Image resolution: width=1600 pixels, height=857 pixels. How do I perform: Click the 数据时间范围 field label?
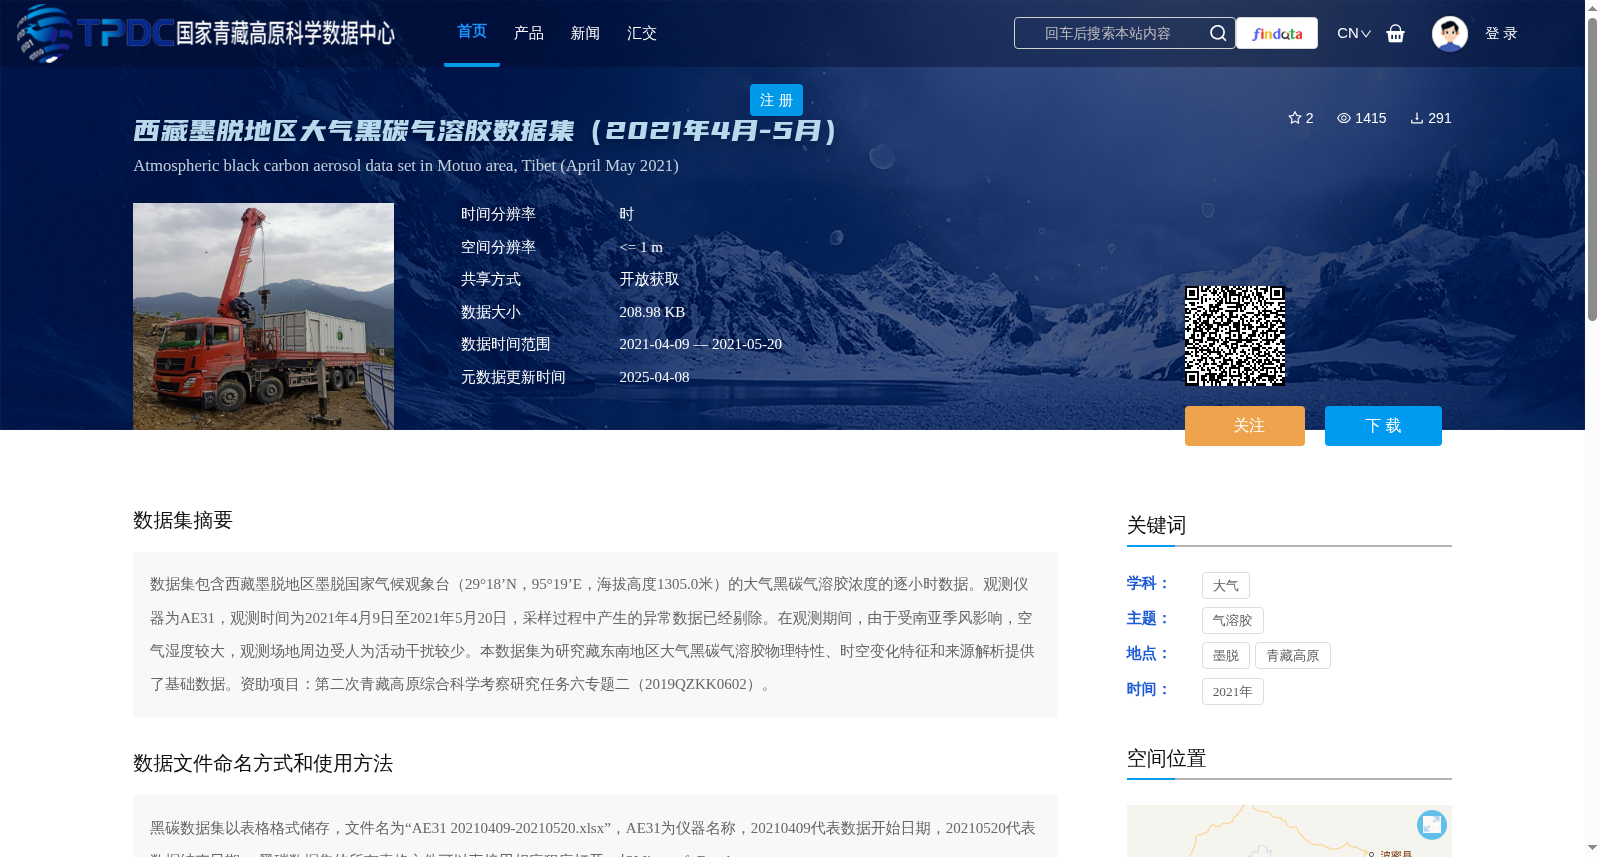(x=506, y=344)
